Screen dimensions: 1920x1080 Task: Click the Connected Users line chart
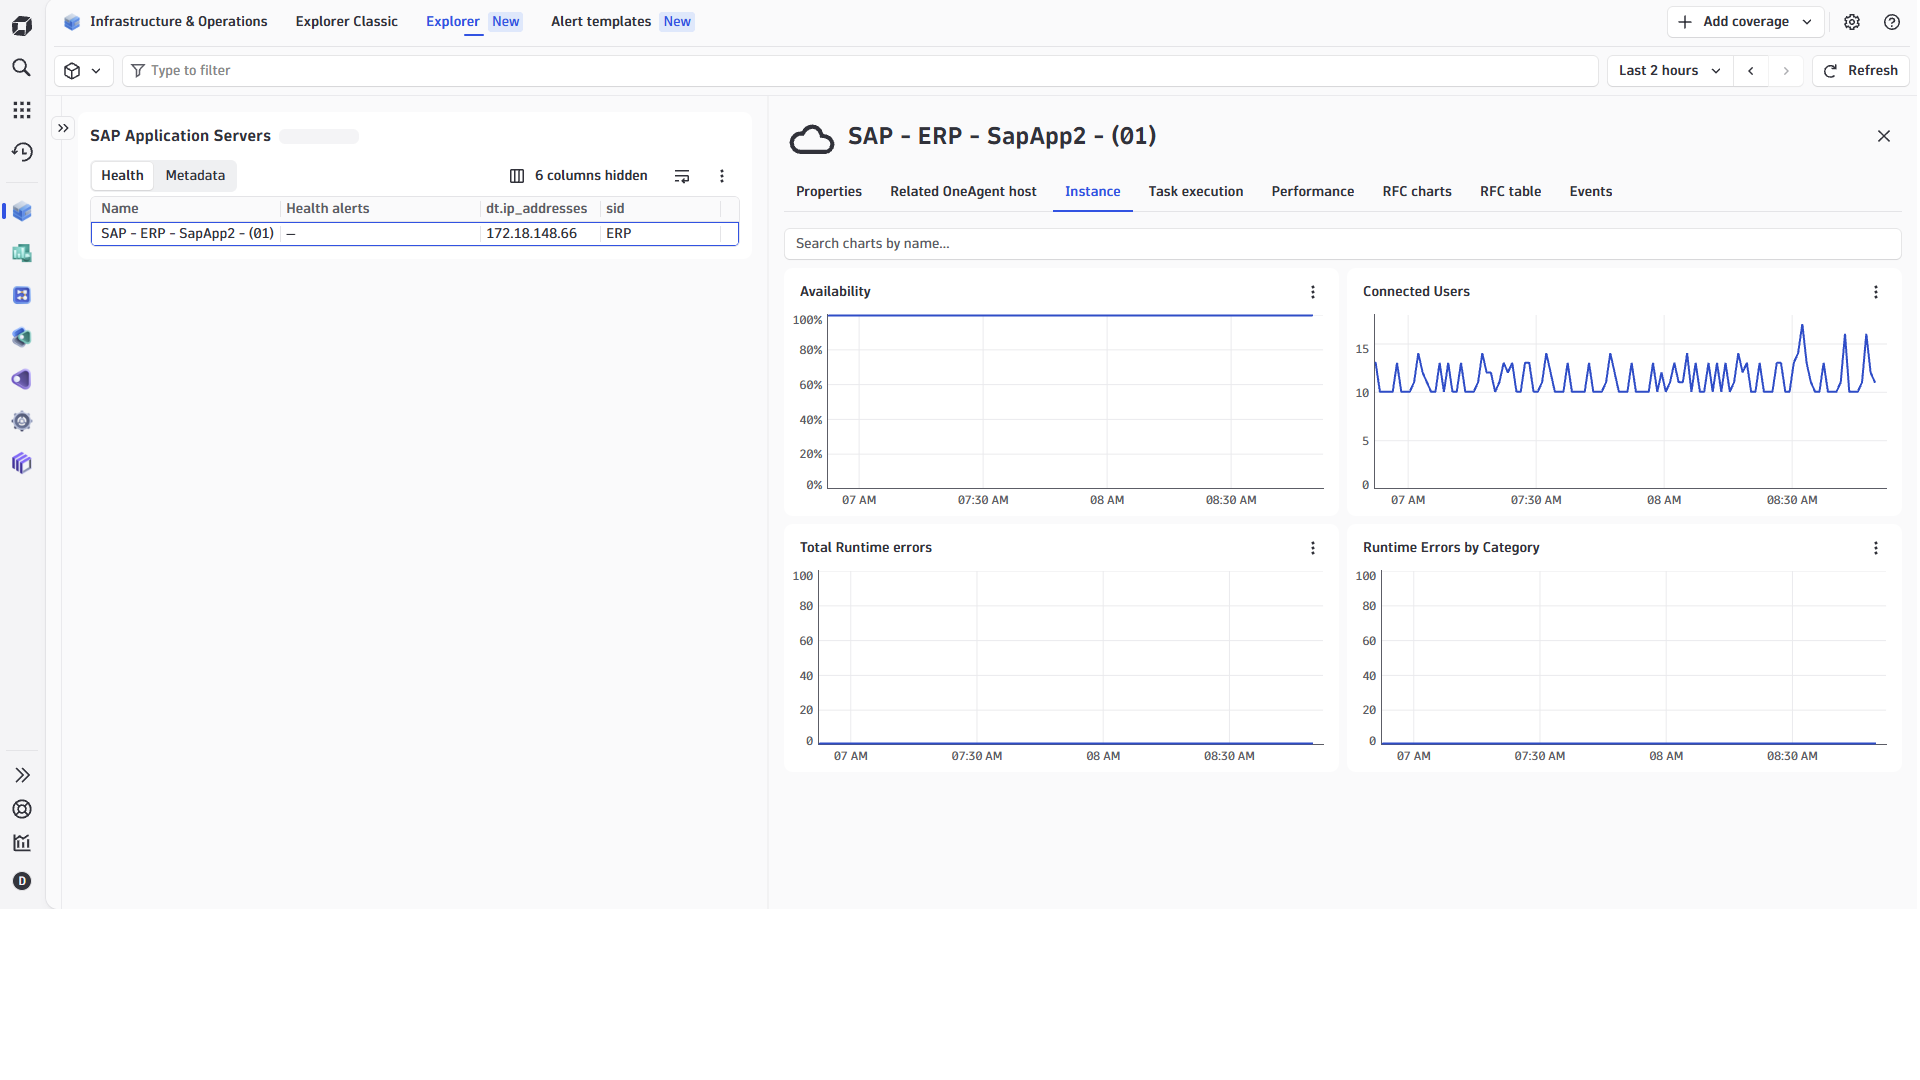[x=1630, y=402]
